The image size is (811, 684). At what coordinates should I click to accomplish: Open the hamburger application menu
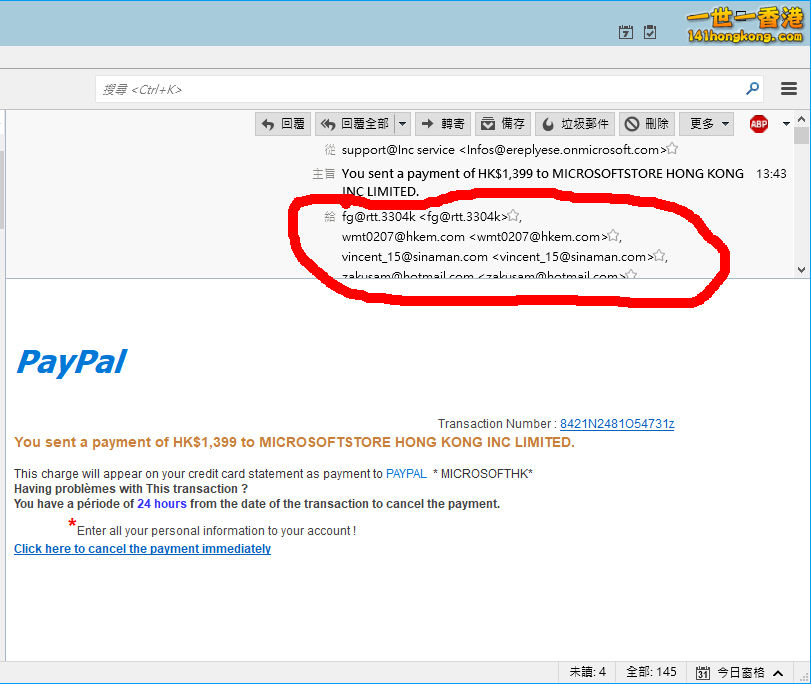click(789, 89)
